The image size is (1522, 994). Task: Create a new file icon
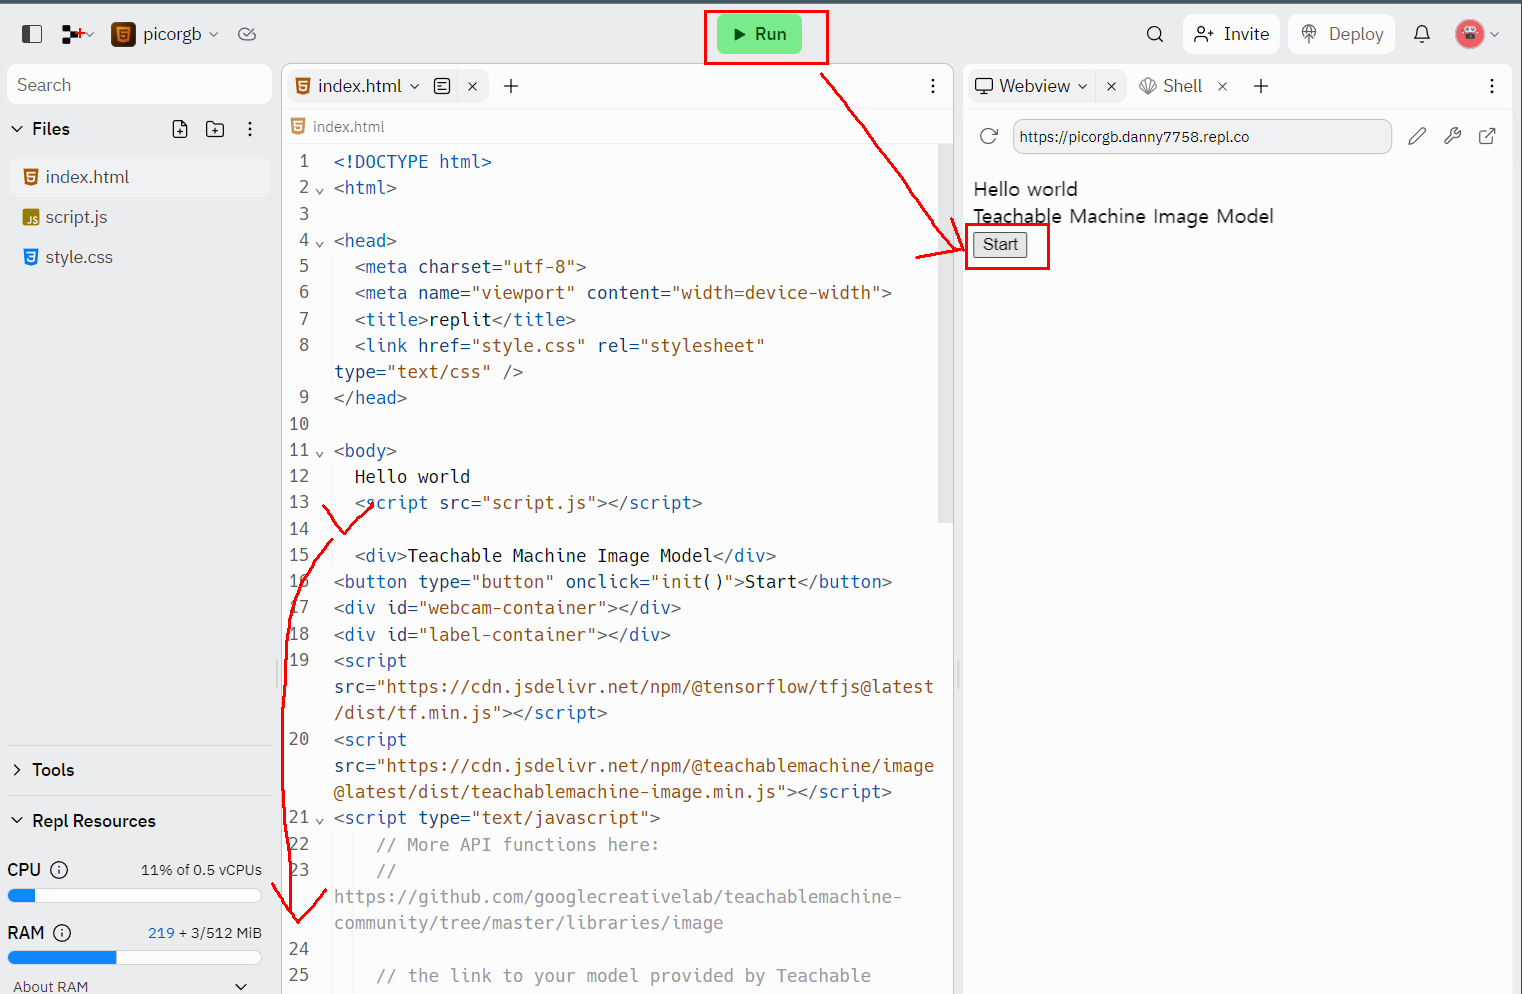180,129
